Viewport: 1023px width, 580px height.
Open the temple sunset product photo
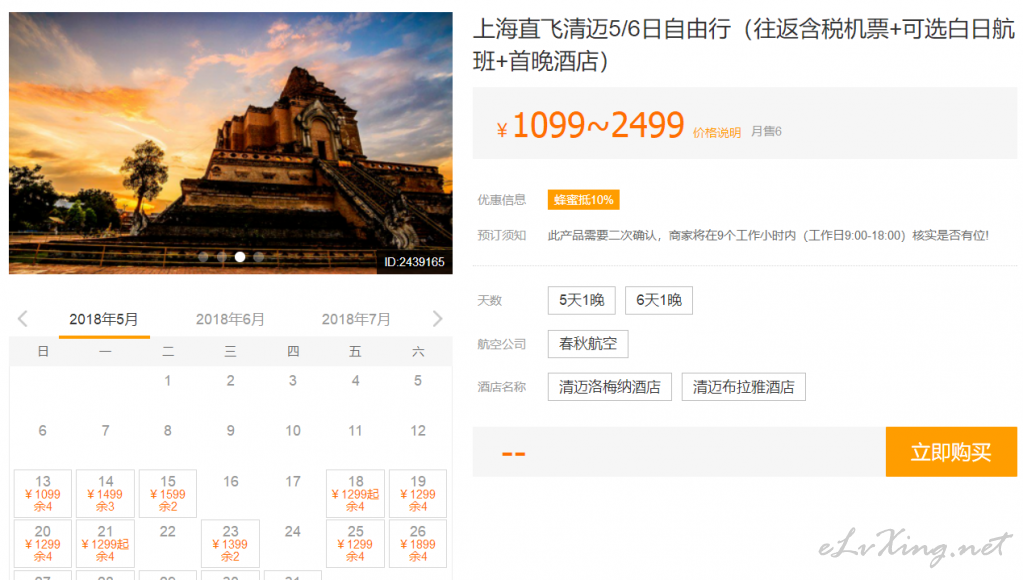point(230,143)
